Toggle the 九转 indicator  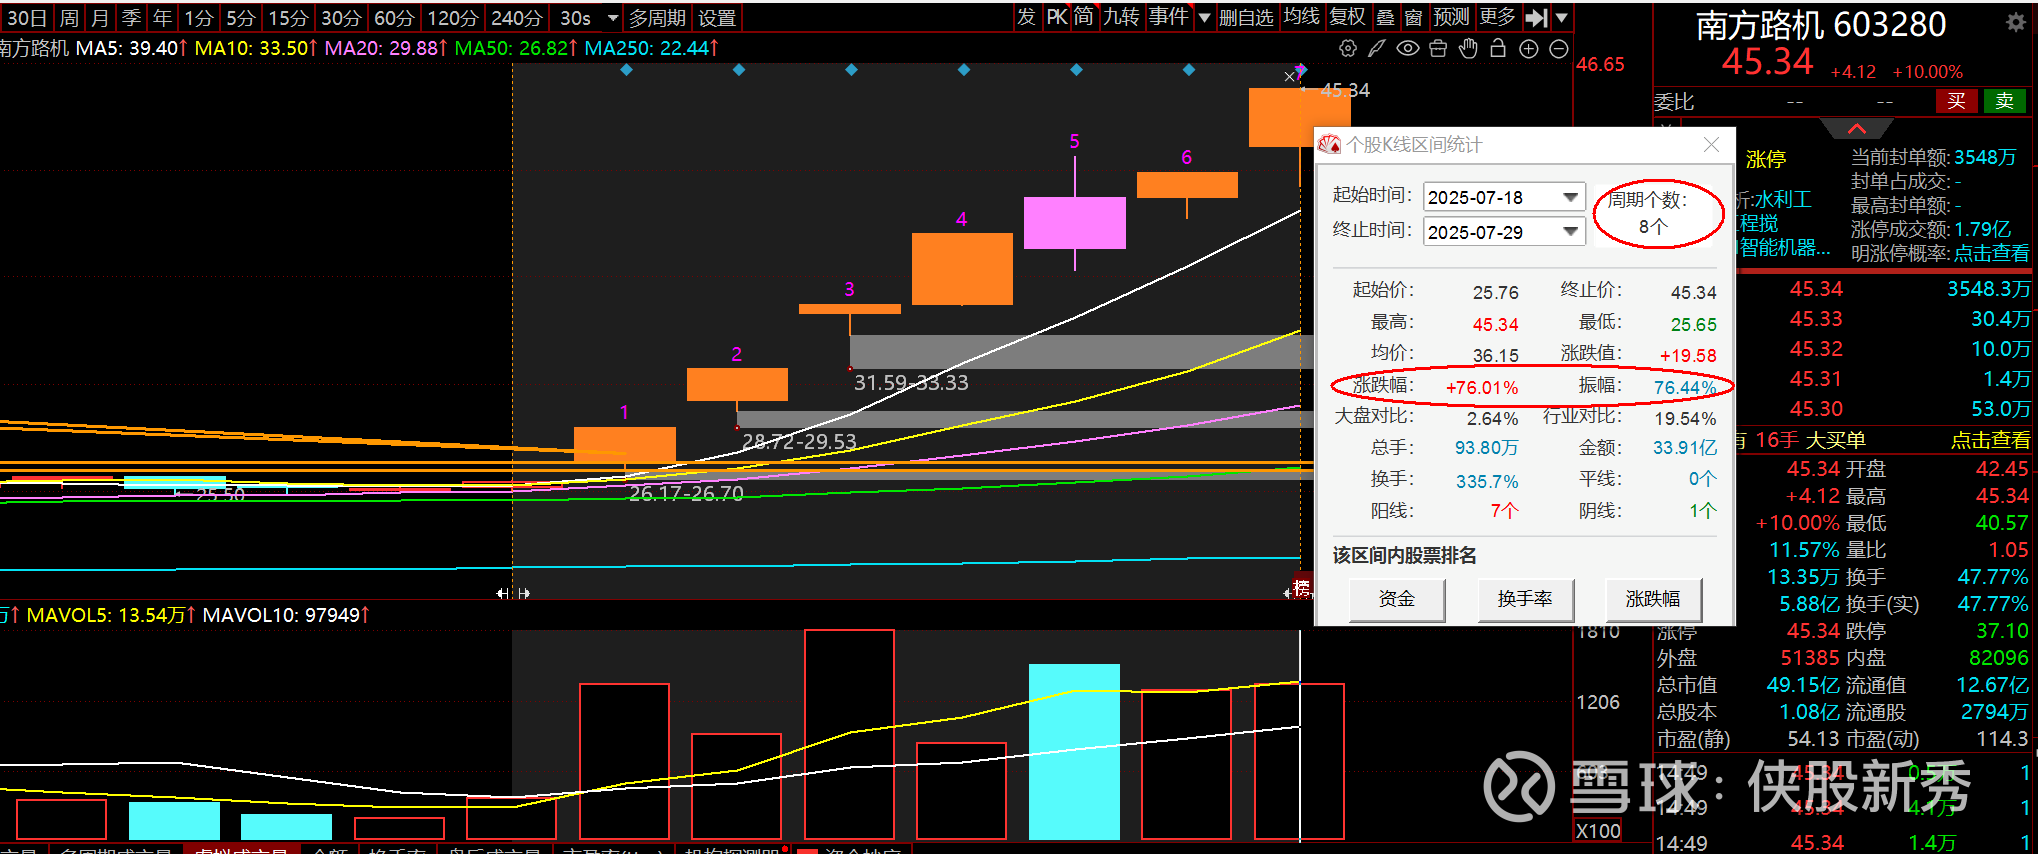click(1121, 17)
